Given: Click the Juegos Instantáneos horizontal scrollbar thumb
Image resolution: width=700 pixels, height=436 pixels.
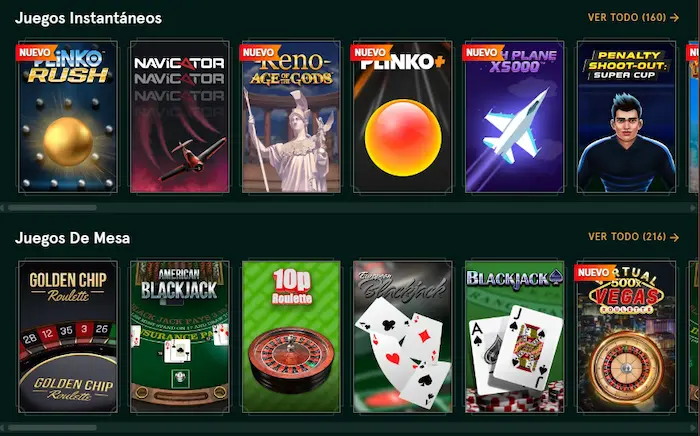Looking at the screenshot, I should point(52,208).
